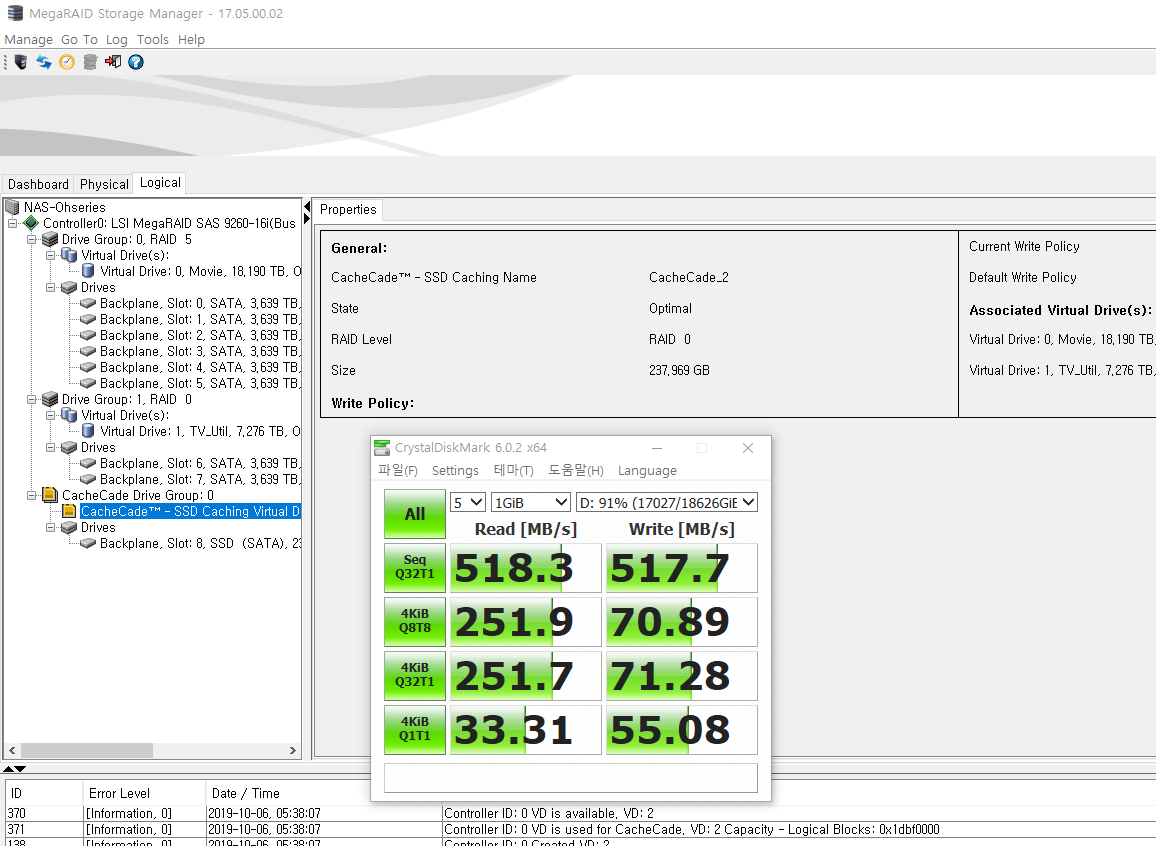Click the Slot 0 SATA drive icon
1156x846 pixels.
pyautogui.click(x=88, y=304)
